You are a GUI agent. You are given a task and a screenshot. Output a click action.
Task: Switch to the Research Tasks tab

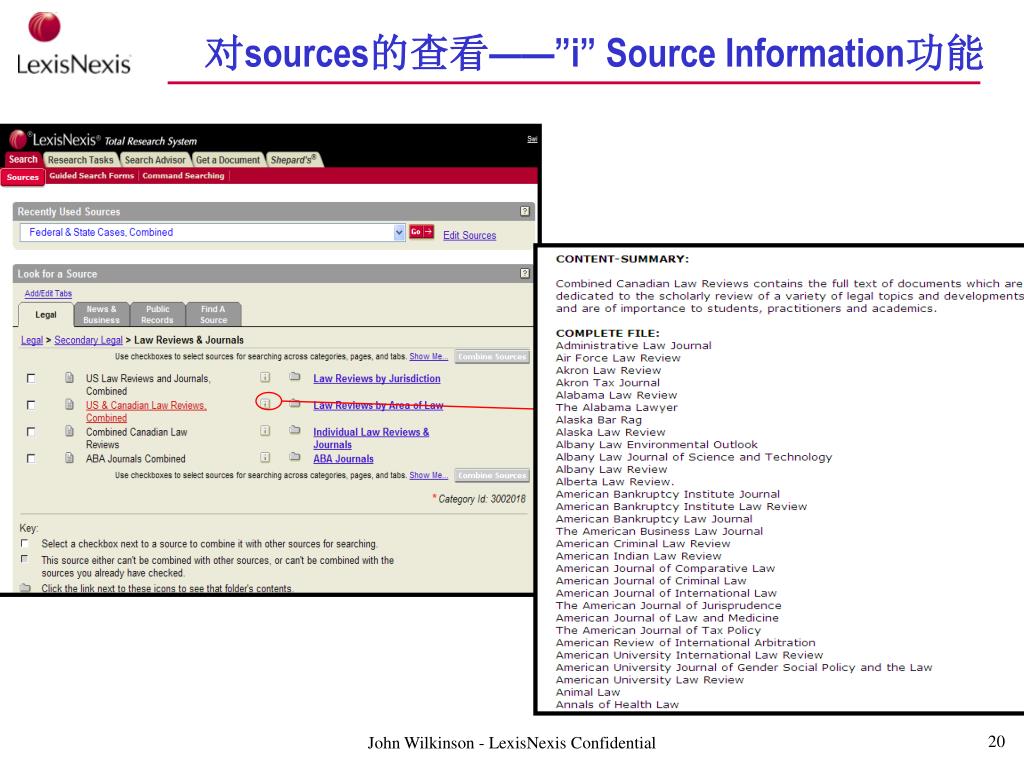pos(80,160)
